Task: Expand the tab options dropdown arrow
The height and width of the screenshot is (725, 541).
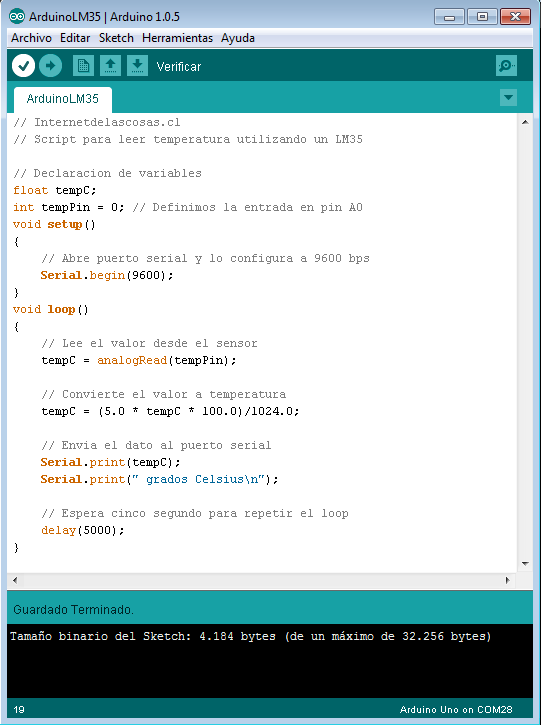Action: (x=508, y=98)
